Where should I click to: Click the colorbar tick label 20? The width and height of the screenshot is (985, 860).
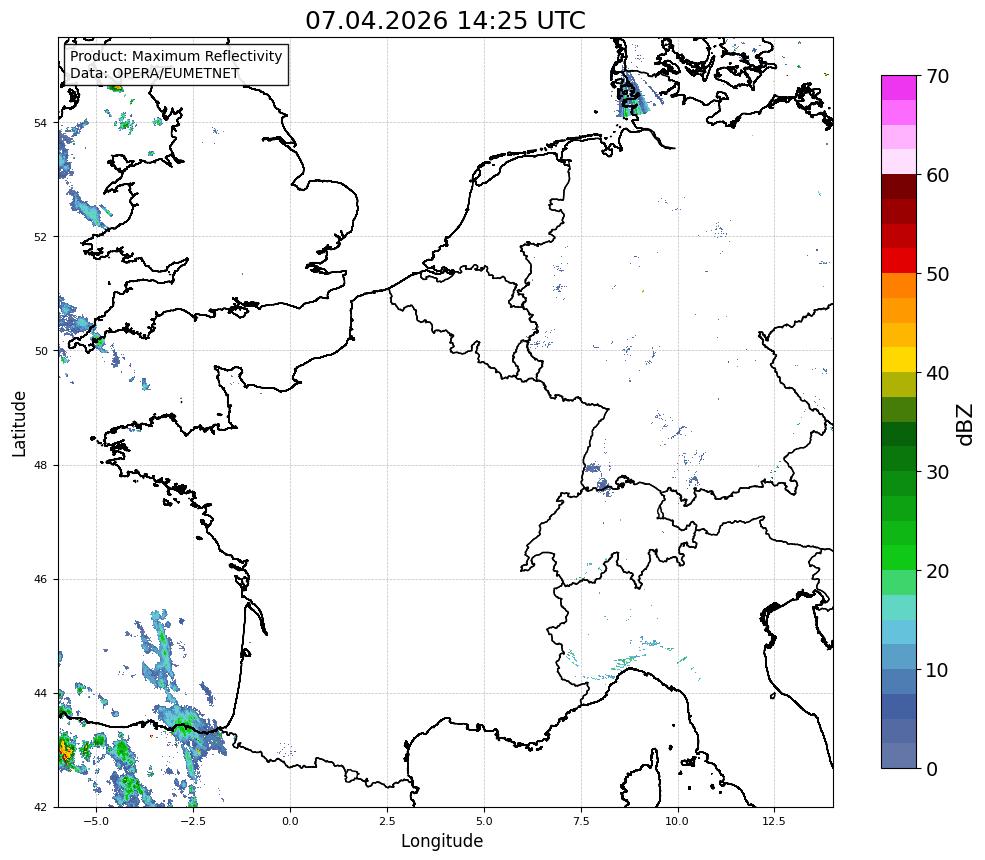click(x=937, y=572)
